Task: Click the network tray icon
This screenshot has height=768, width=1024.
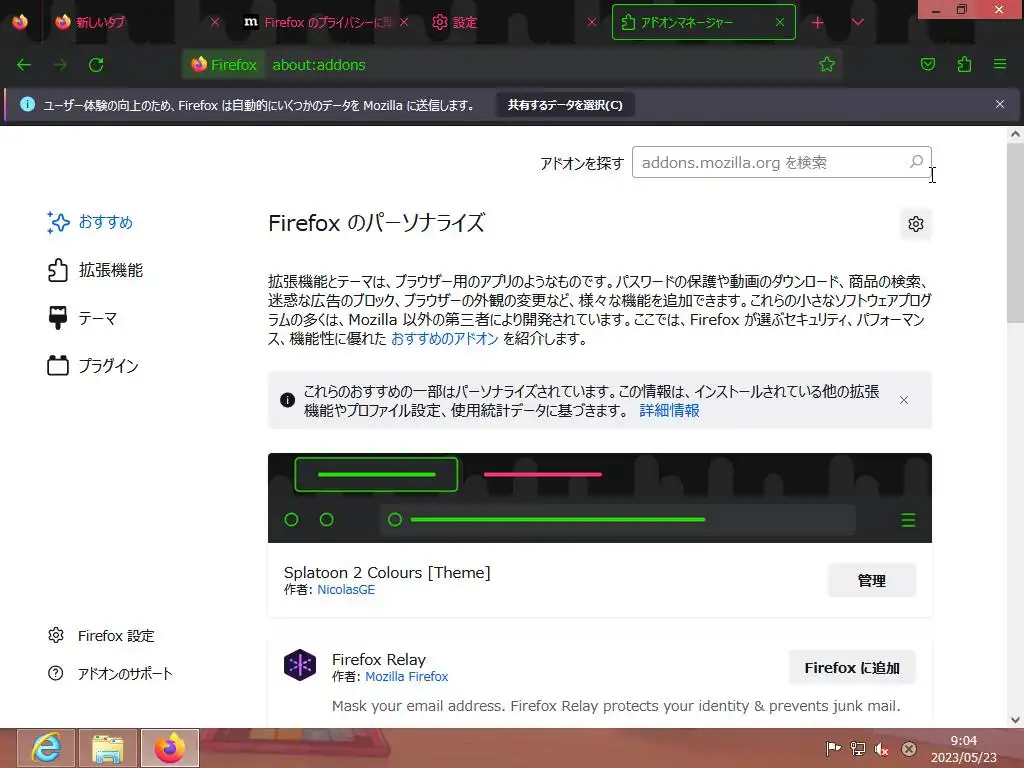Action: coord(857,749)
